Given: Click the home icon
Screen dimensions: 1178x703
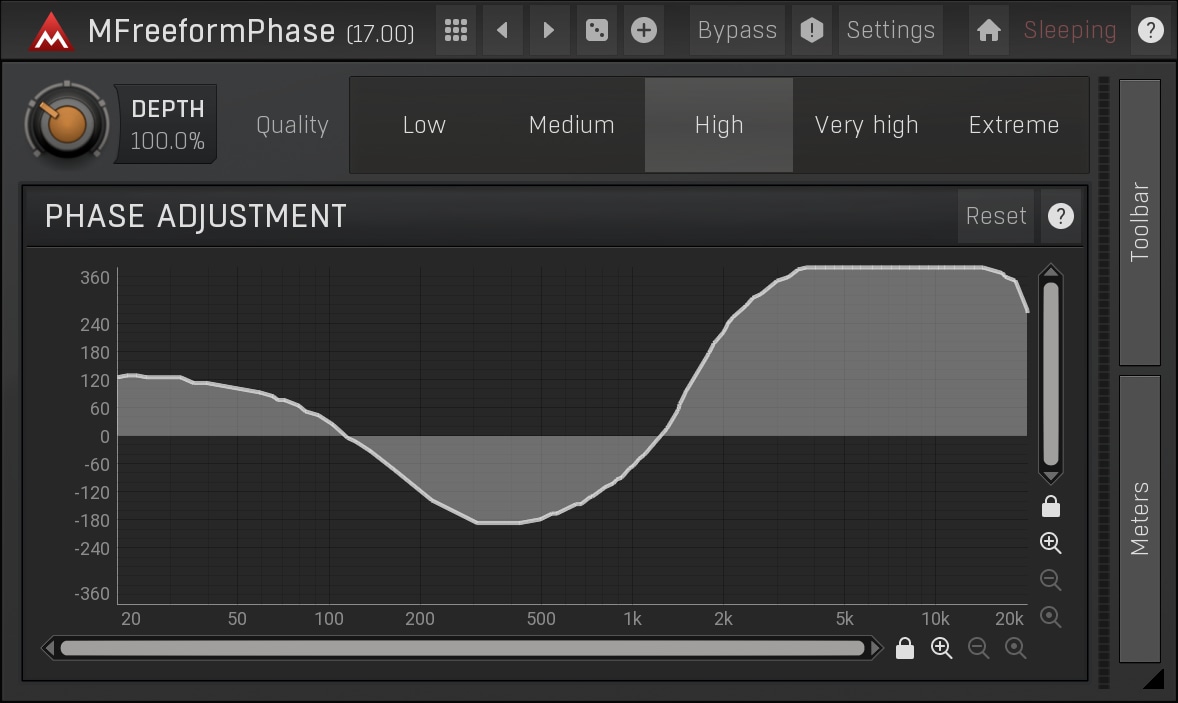Looking at the screenshot, I should tap(988, 31).
